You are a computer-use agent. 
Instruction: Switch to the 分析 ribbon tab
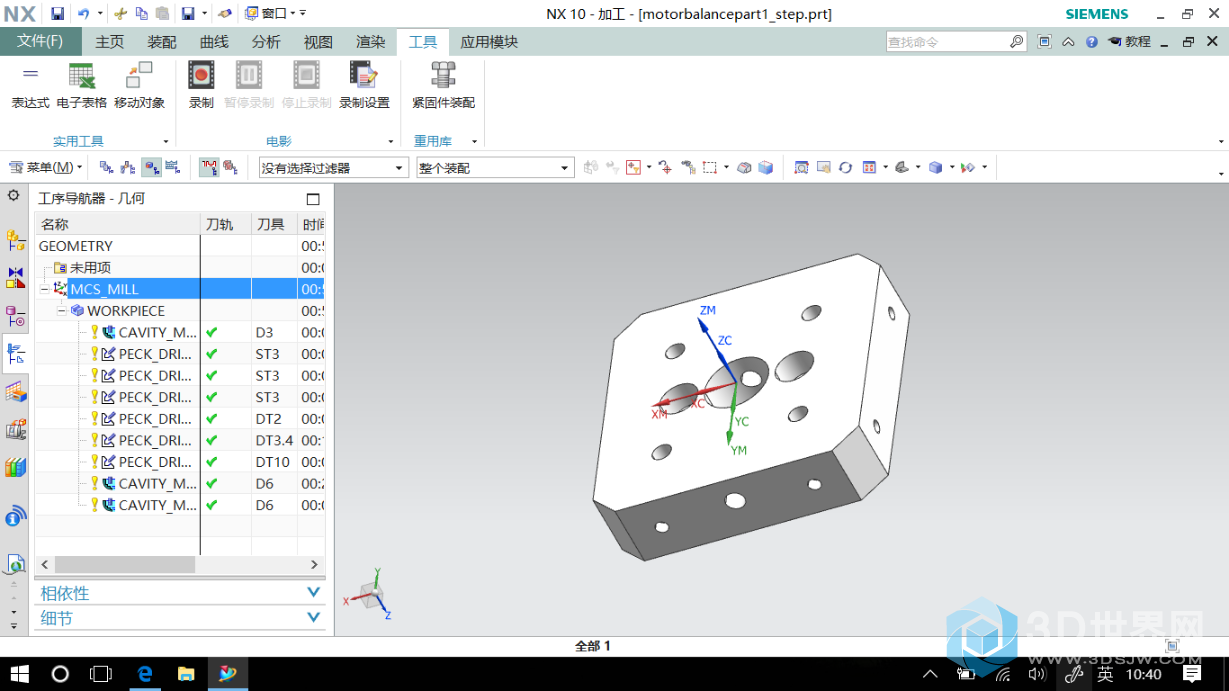pyautogui.click(x=266, y=42)
